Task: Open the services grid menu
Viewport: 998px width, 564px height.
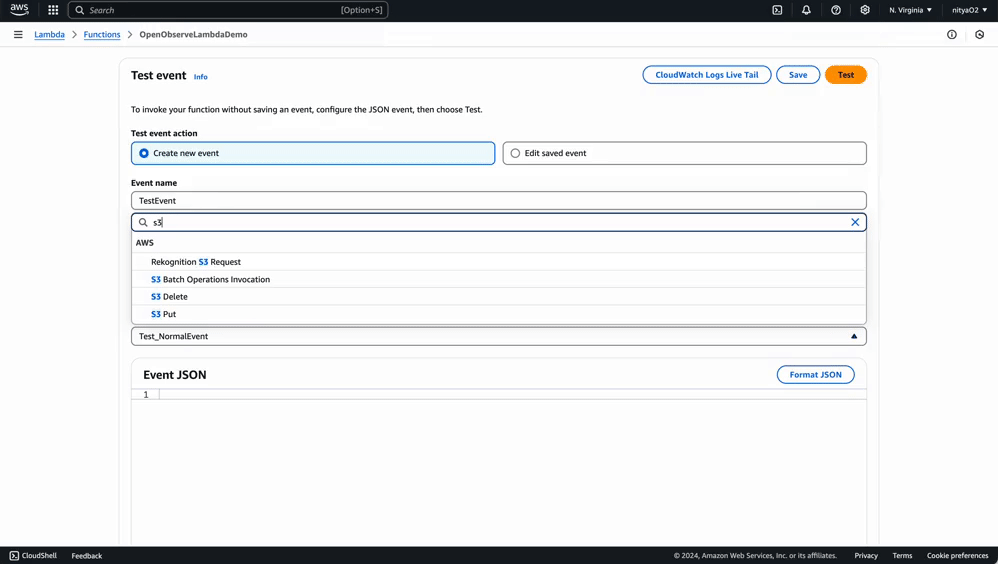Action: pyautogui.click(x=53, y=10)
